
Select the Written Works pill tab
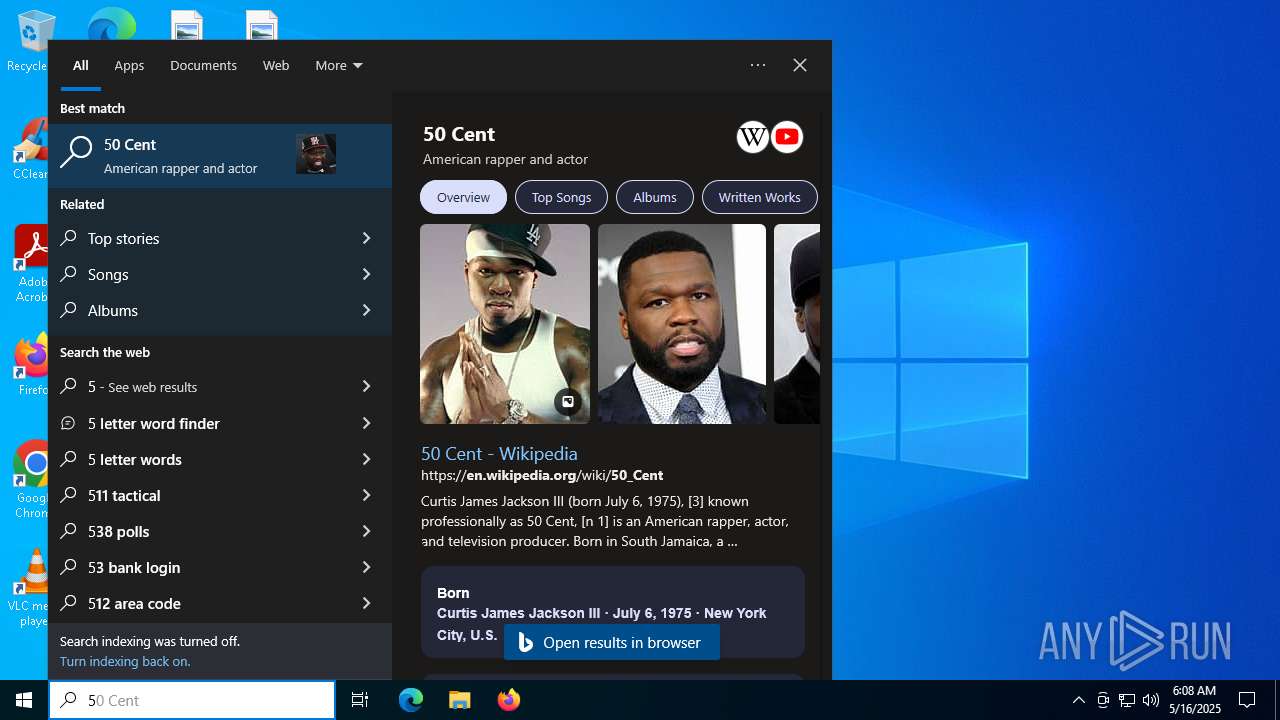coord(760,197)
